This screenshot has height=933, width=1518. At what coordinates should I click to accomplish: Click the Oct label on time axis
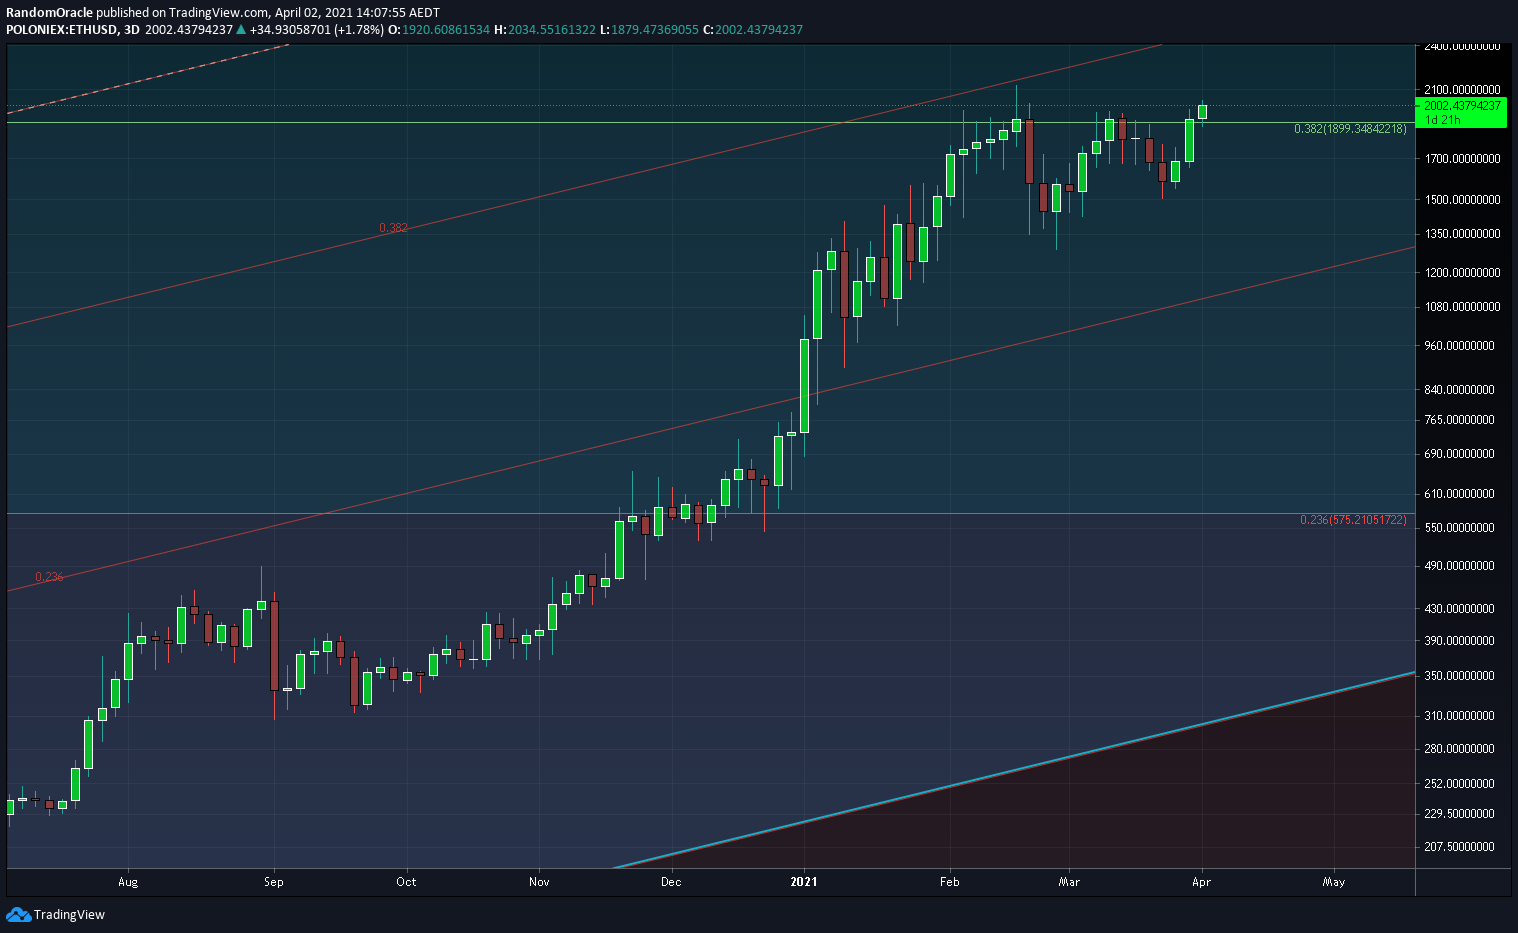coord(406,882)
